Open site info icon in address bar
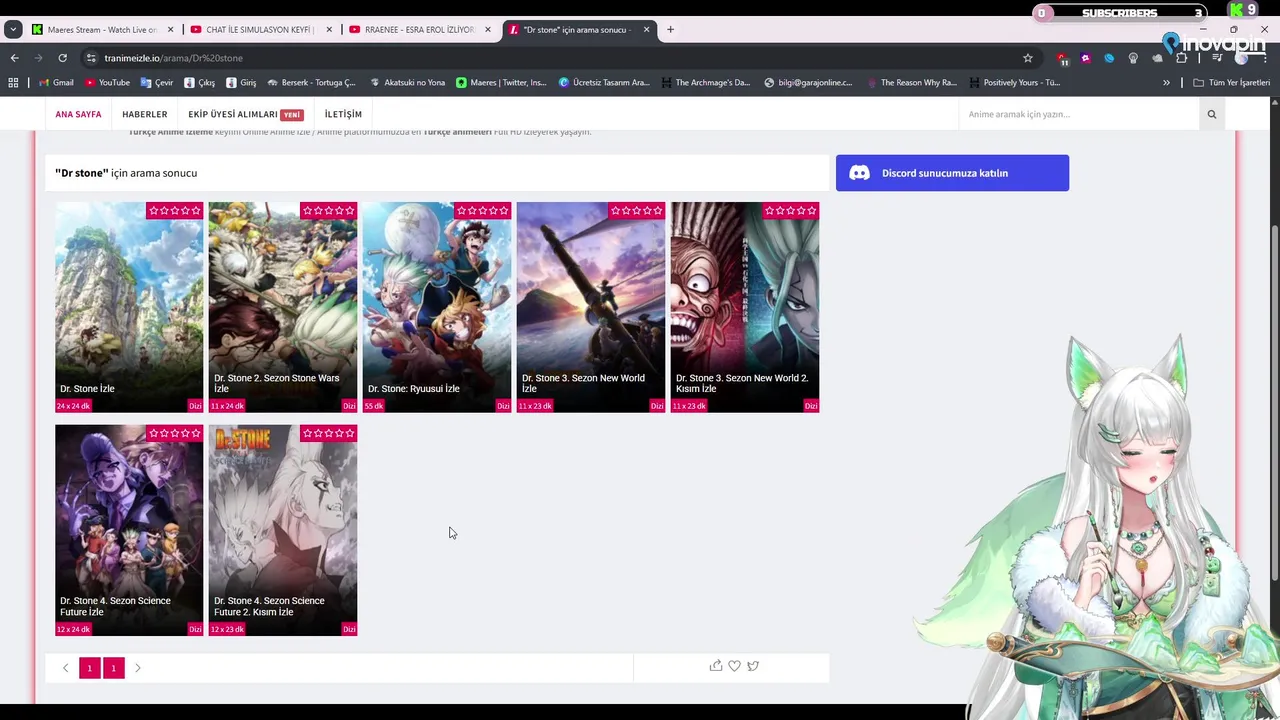Viewport: 1280px width, 720px height. [x=91, y=58]
